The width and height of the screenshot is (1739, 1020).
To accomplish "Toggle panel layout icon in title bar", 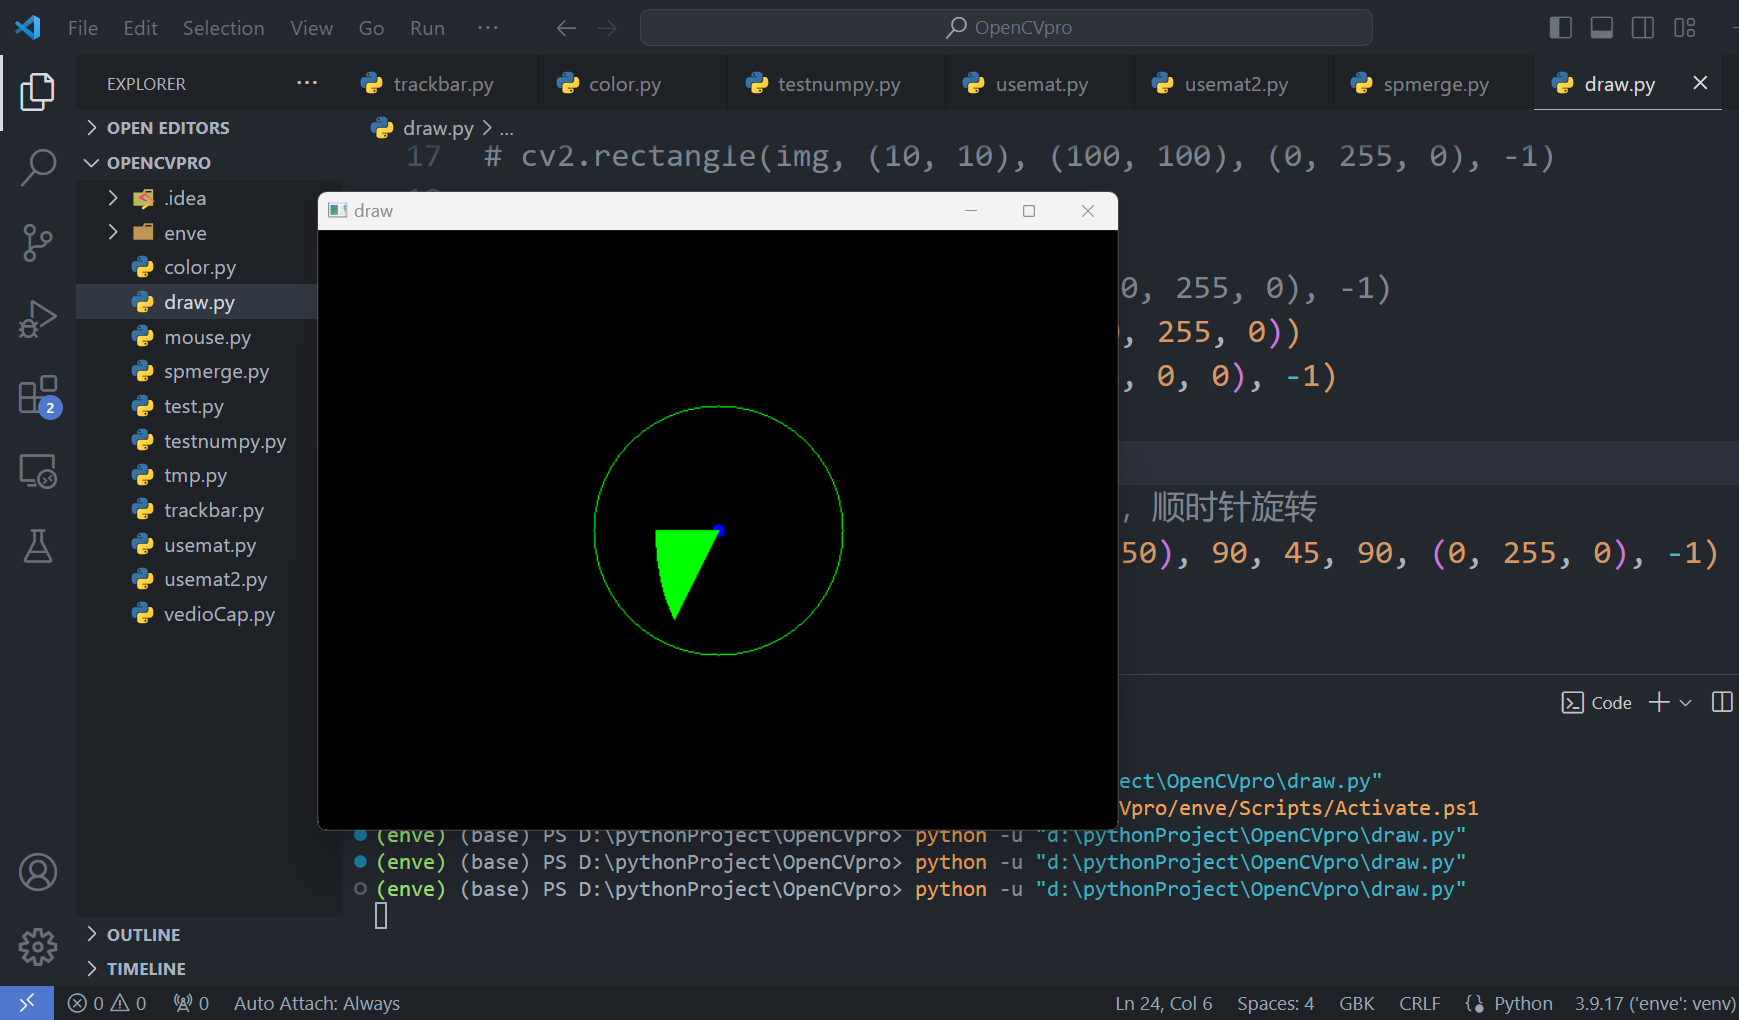I will [x=1601, y=28].
